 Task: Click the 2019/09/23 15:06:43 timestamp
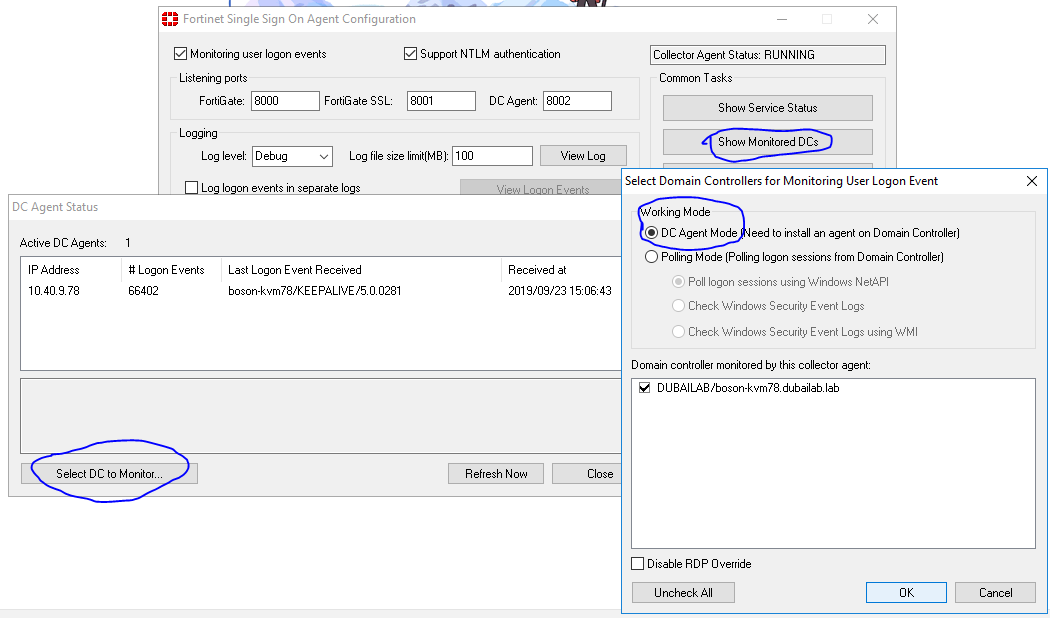[x=560, y=291]
